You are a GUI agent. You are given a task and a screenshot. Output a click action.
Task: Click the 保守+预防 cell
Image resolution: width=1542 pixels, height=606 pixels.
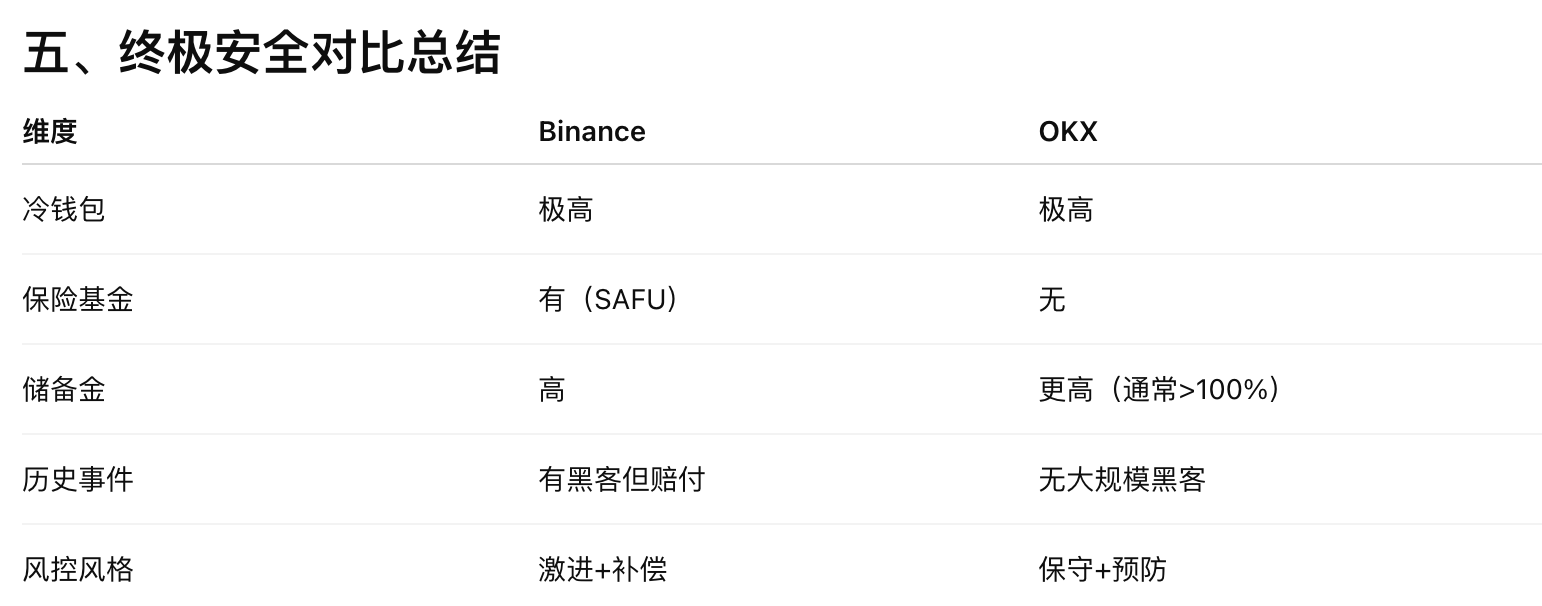pyautogui.click(x=1102, y=569)
